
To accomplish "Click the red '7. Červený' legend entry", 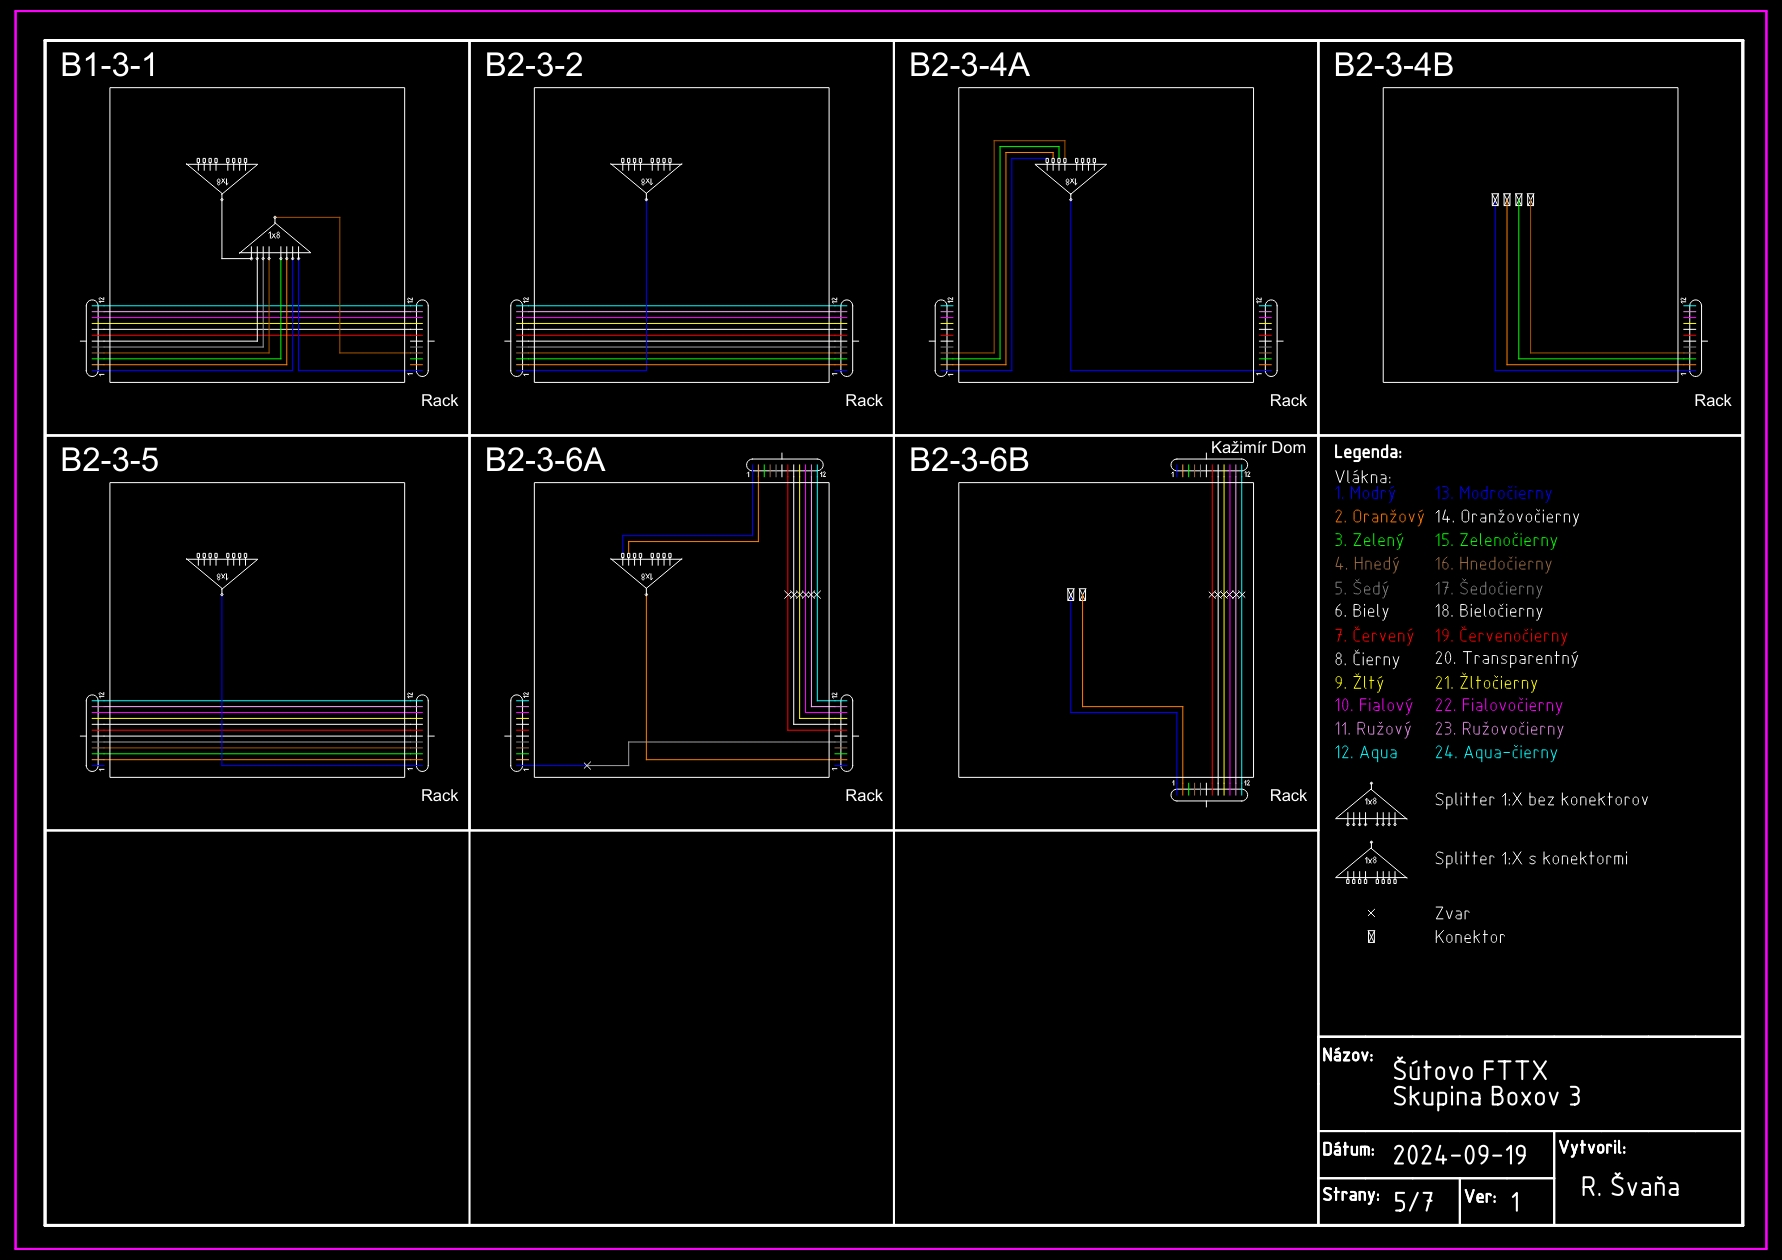I will click(1374, 636).
